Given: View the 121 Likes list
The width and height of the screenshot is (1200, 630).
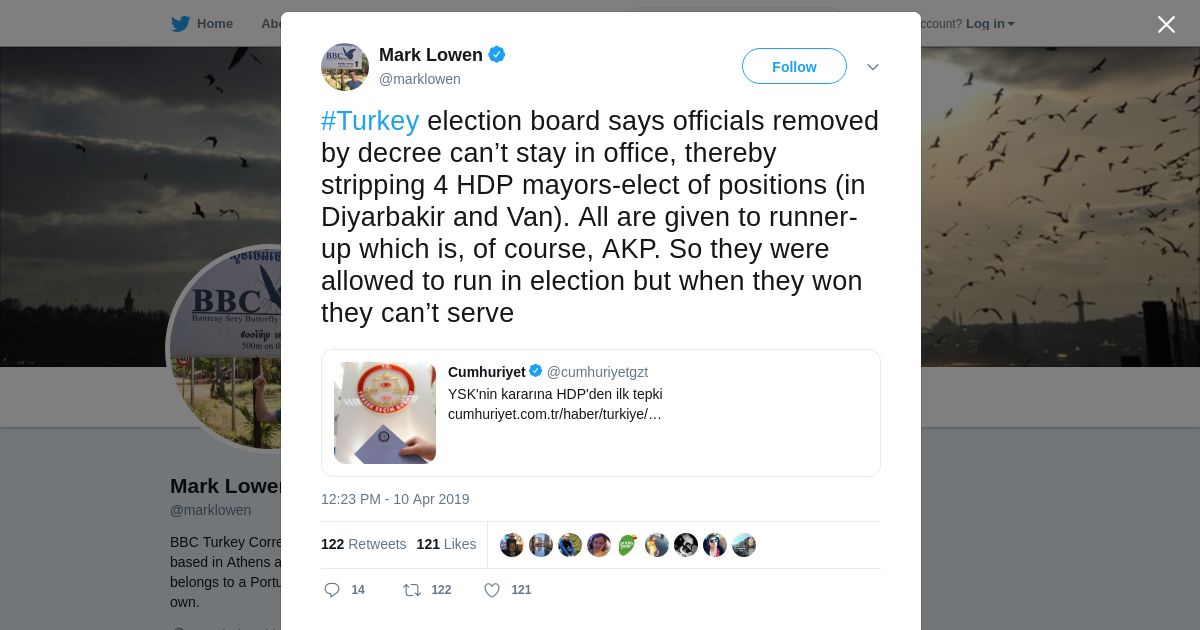Looking at the screenshot, I should click(x=447, y=544).
